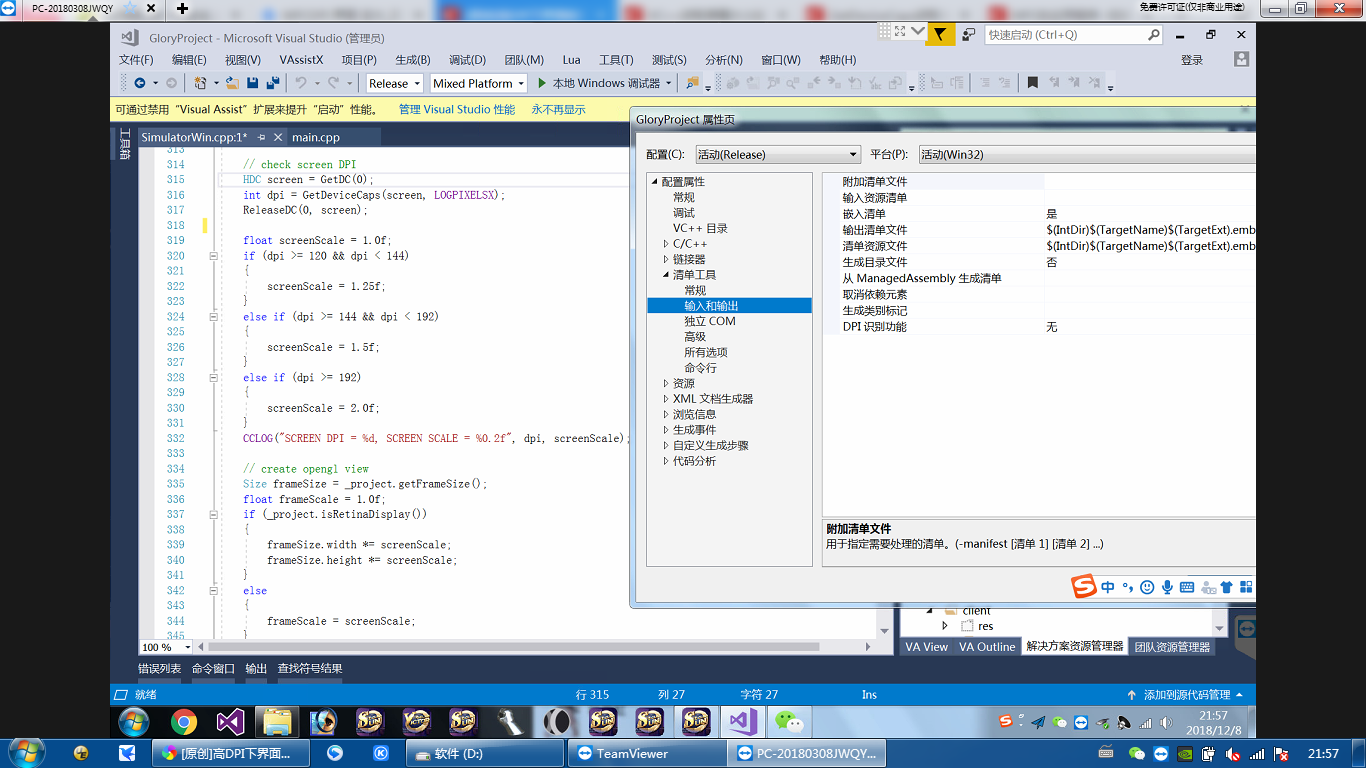Select the 独立 COM tree item
1366x768 pixels.
click(710, 321)
